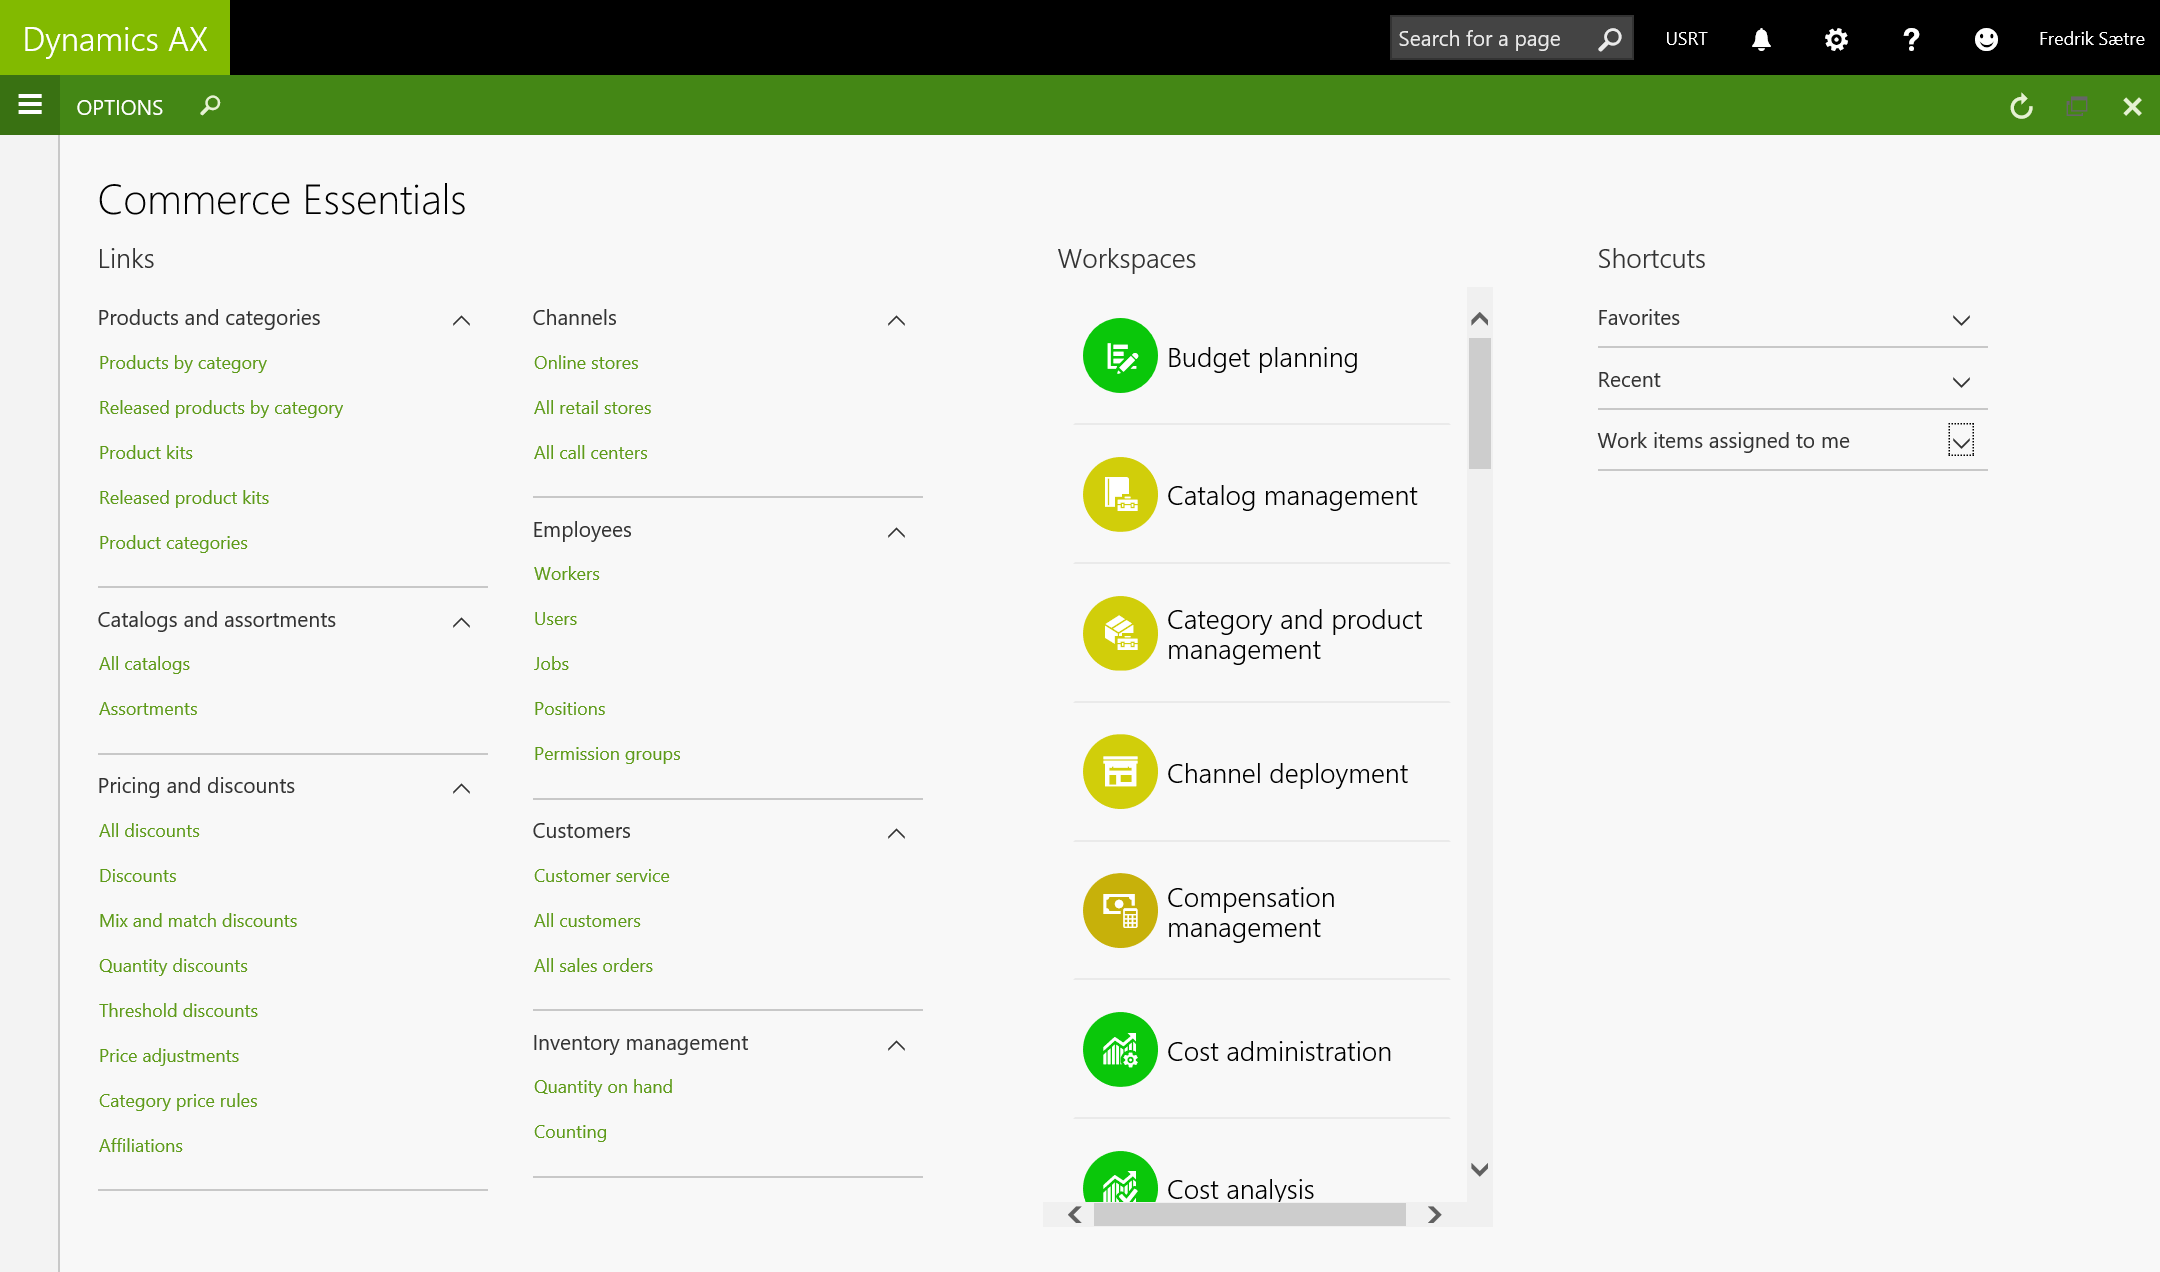The width and height of the screenshot is (2160, 1272).
Task: Open the settings gear icon
Action: click(x=1836, y=39)
